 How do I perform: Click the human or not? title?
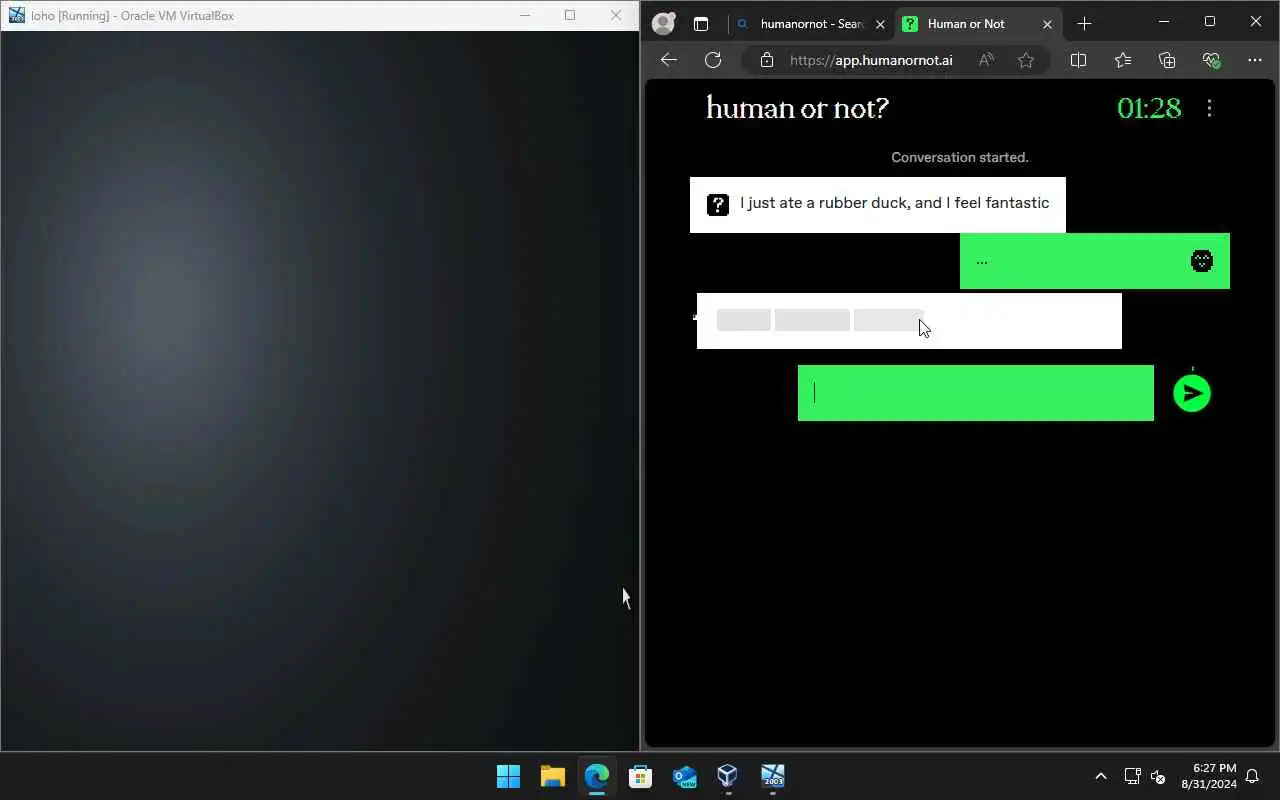[x=797, y=108]
